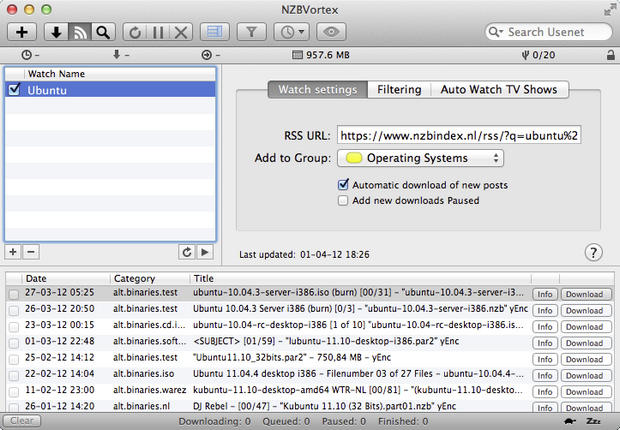Run the watch with the play button

[x=205, y=252]
